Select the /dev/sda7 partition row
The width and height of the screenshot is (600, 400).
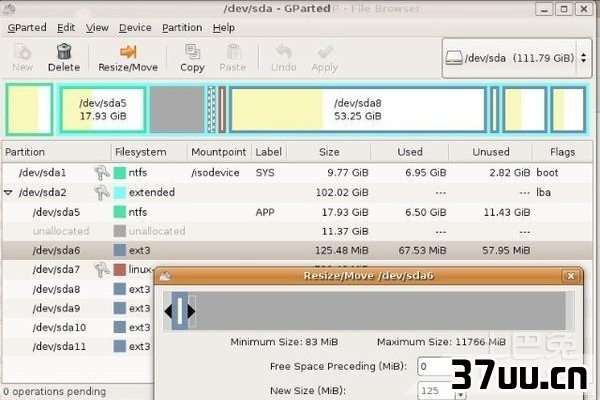click(x=78, y=269)
